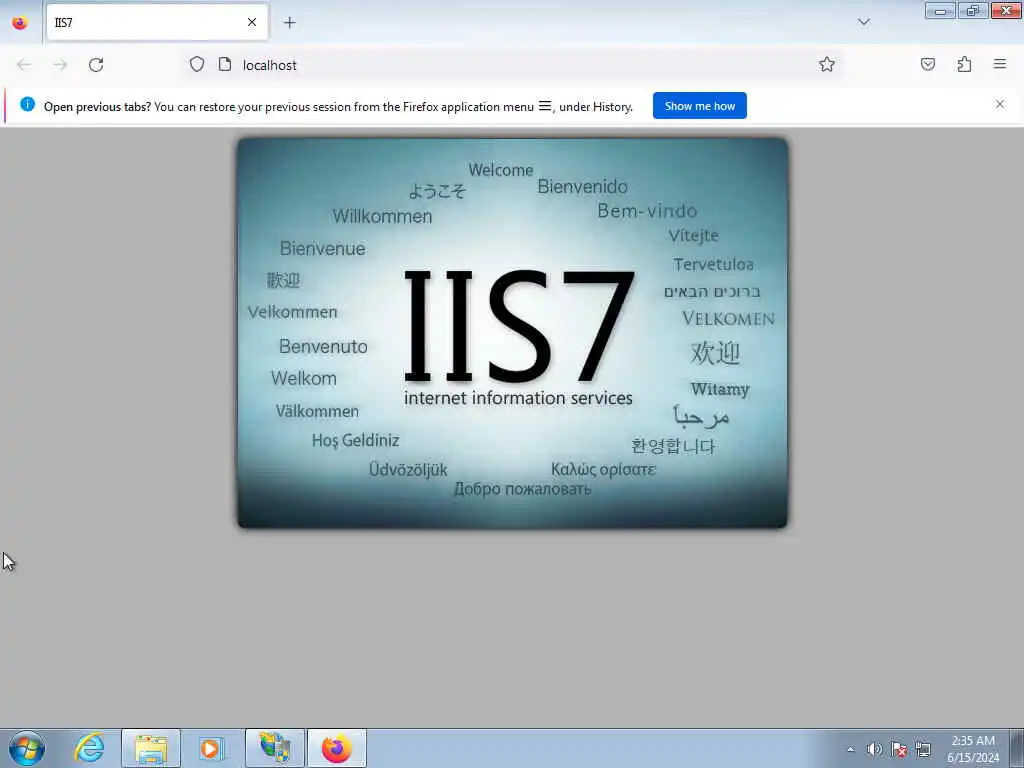Viewport: 1024px width, 768px height.
Task: Click the IIS7 welcome image
Action: [513, 332]
